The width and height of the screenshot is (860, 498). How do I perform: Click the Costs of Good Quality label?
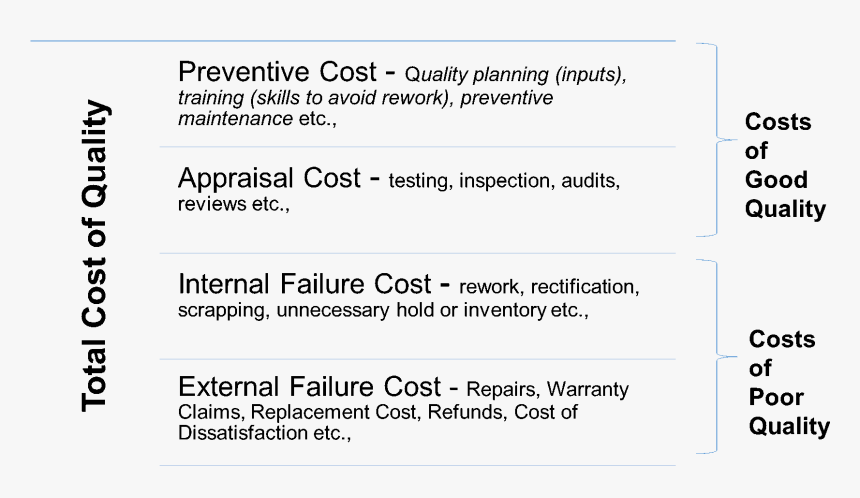[x=785, y=166]
